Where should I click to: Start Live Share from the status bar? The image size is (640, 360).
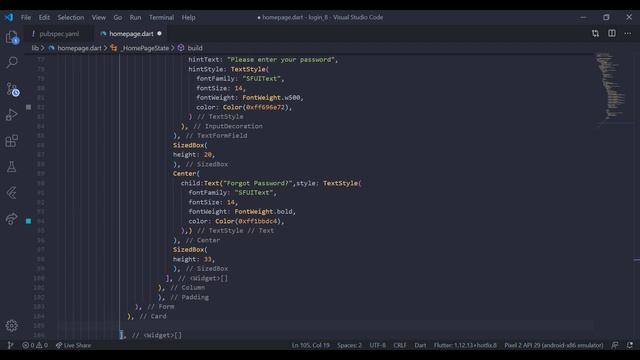[x=73, y=345]
